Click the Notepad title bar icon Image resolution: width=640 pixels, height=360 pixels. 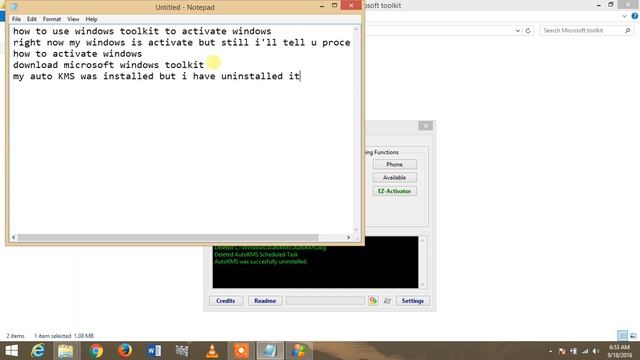tap(14, 7)
